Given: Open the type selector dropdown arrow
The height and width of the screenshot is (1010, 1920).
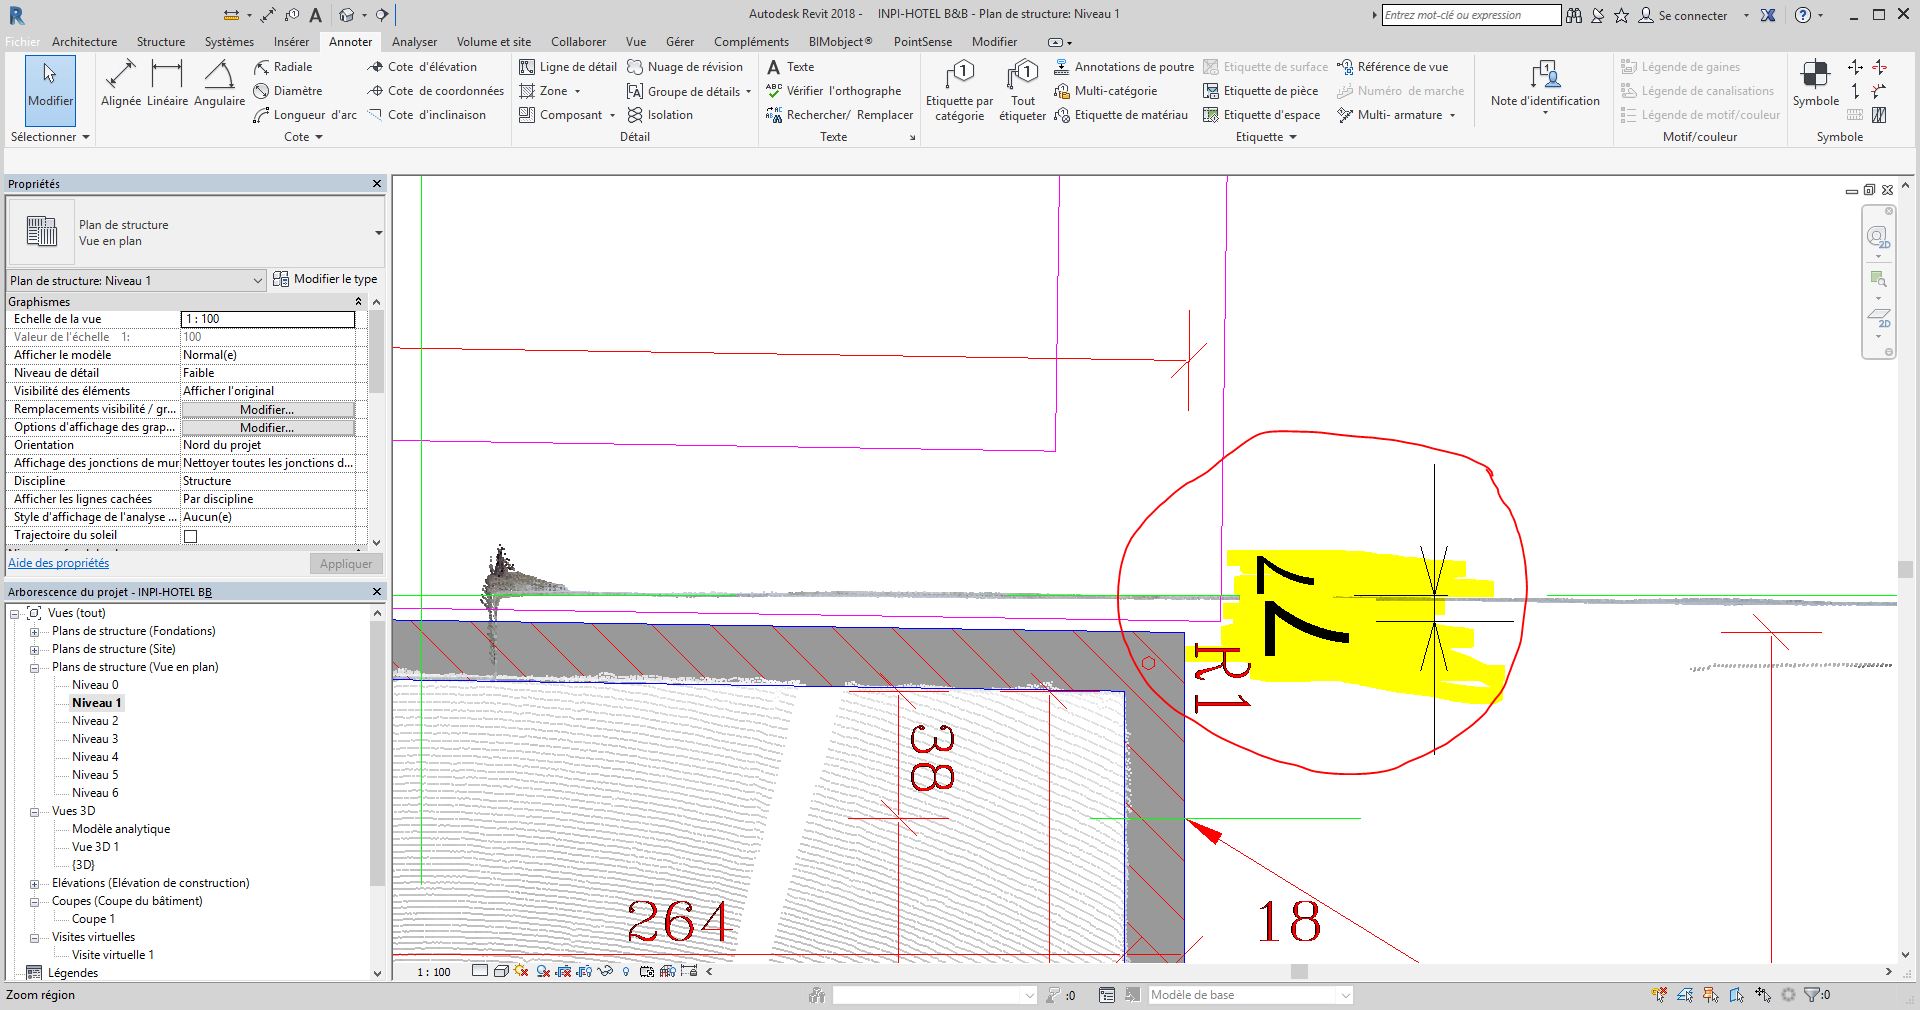Looking at the screenshot, I should (x=378, y=233).
